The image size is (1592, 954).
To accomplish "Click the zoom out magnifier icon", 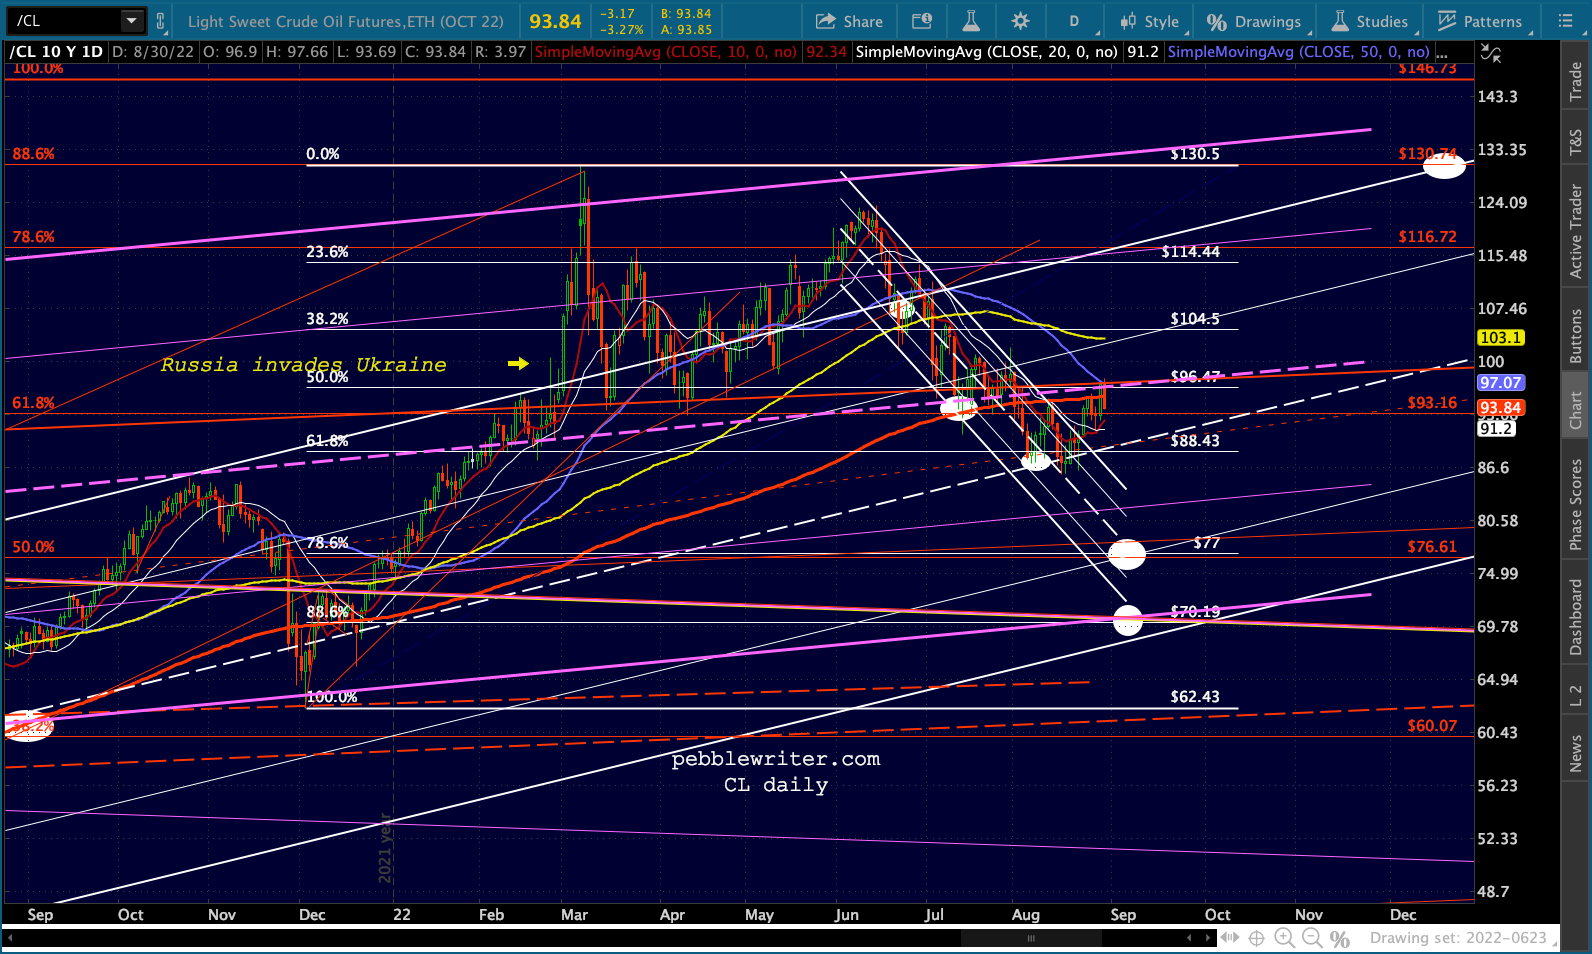I will point(1312,938).
